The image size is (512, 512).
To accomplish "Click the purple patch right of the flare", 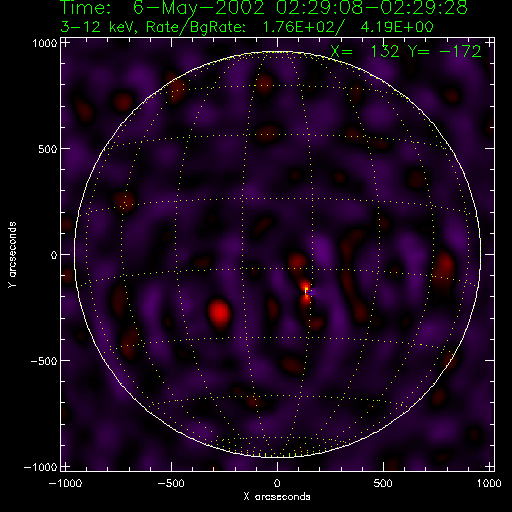I will pyautogui.click(x=322, y=249).
